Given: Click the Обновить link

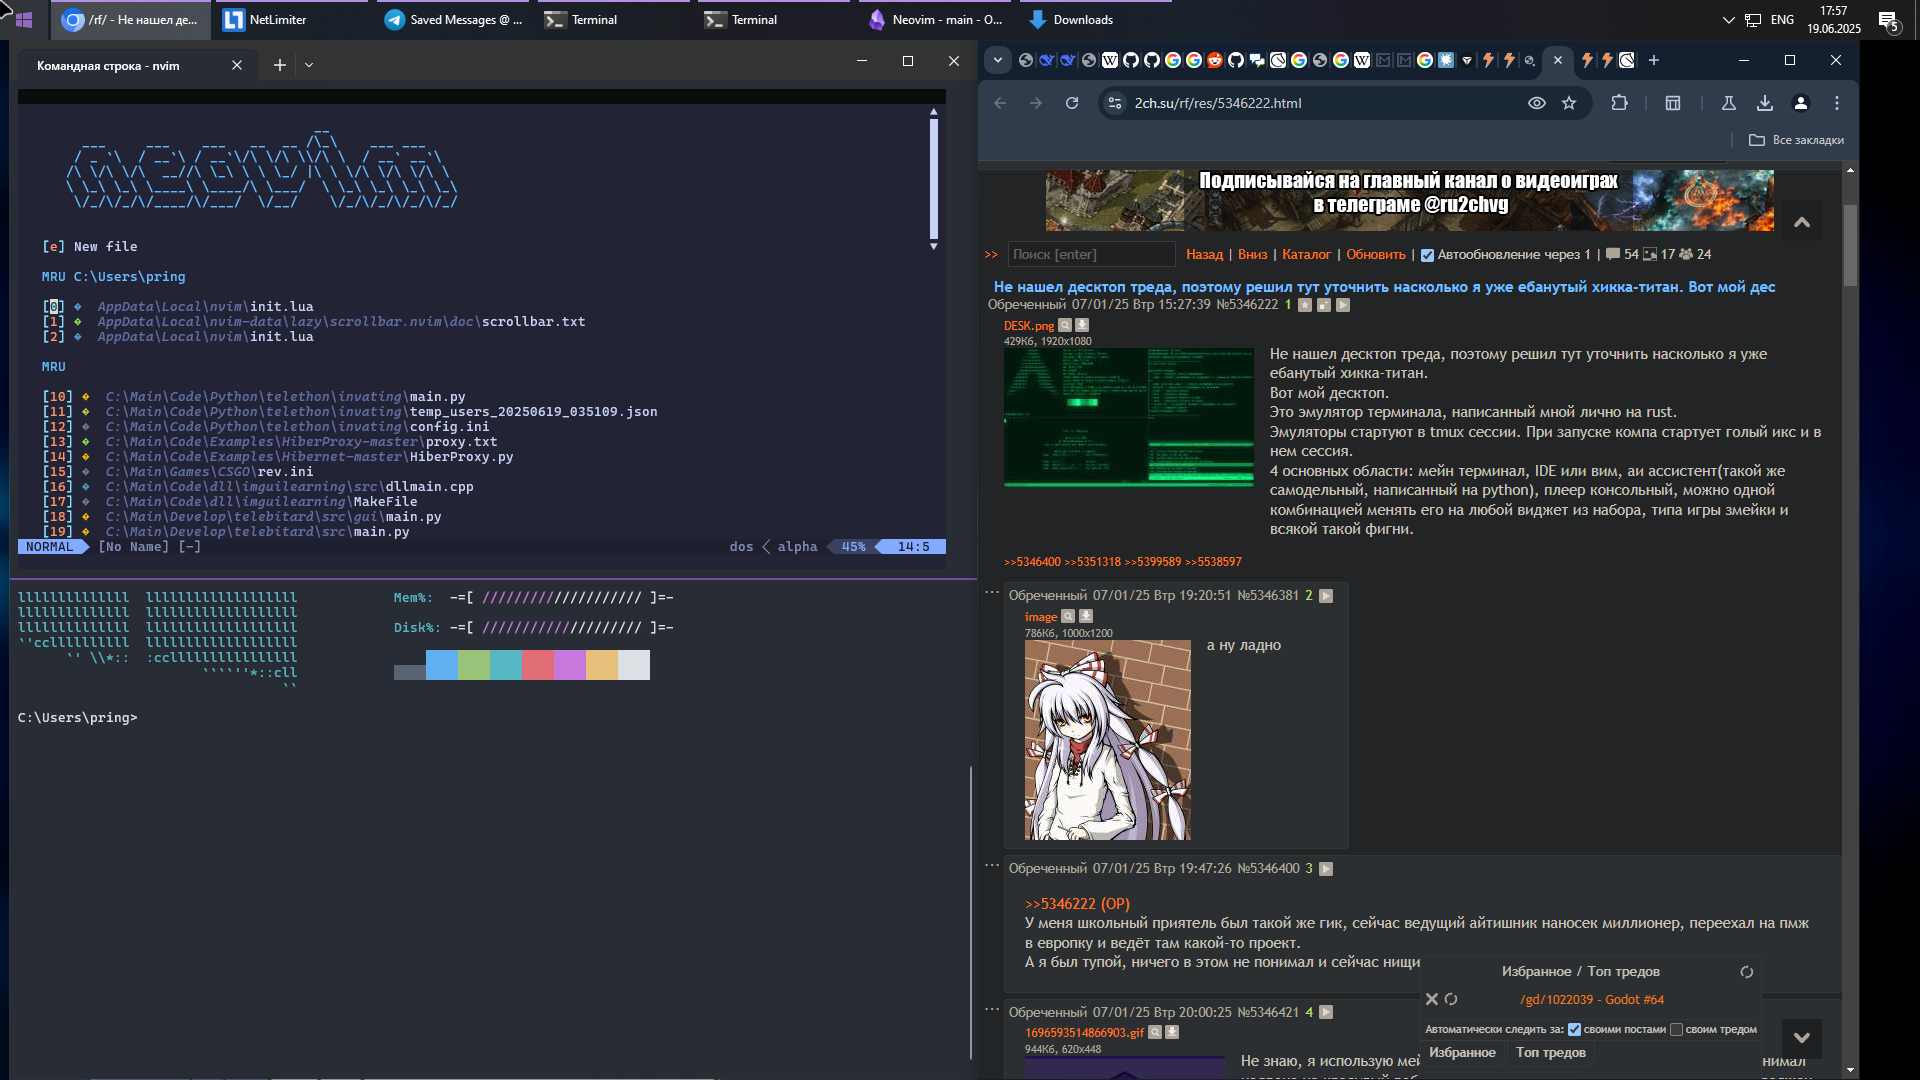Looking at the screenshot, I should coord(1375,254).
